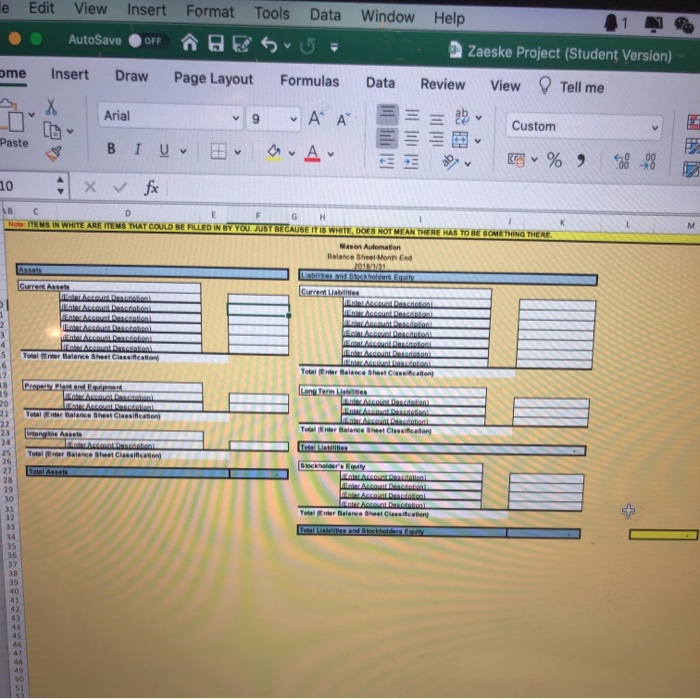Switch to the Page Layout tab
The width and height of the screenshot is (700, 699).
213,79
